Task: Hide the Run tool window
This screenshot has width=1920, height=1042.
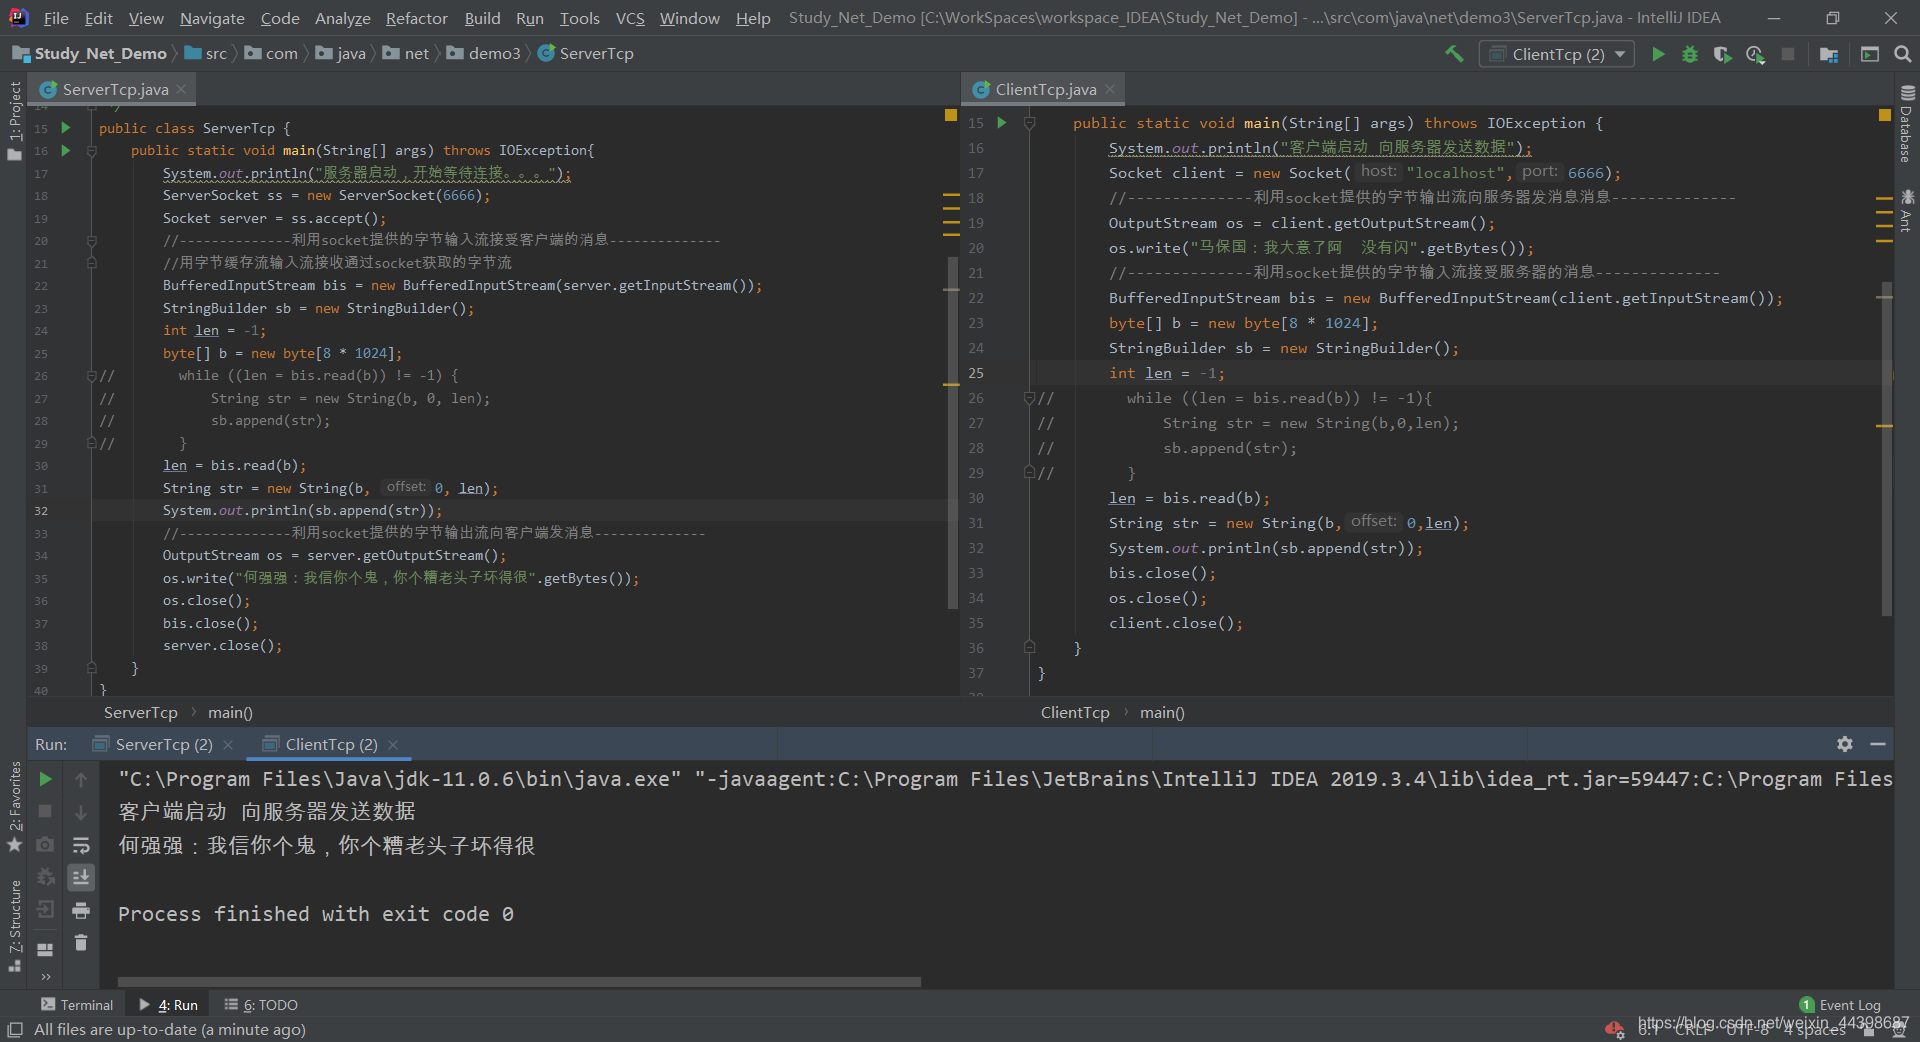Action: point(1878,744)
